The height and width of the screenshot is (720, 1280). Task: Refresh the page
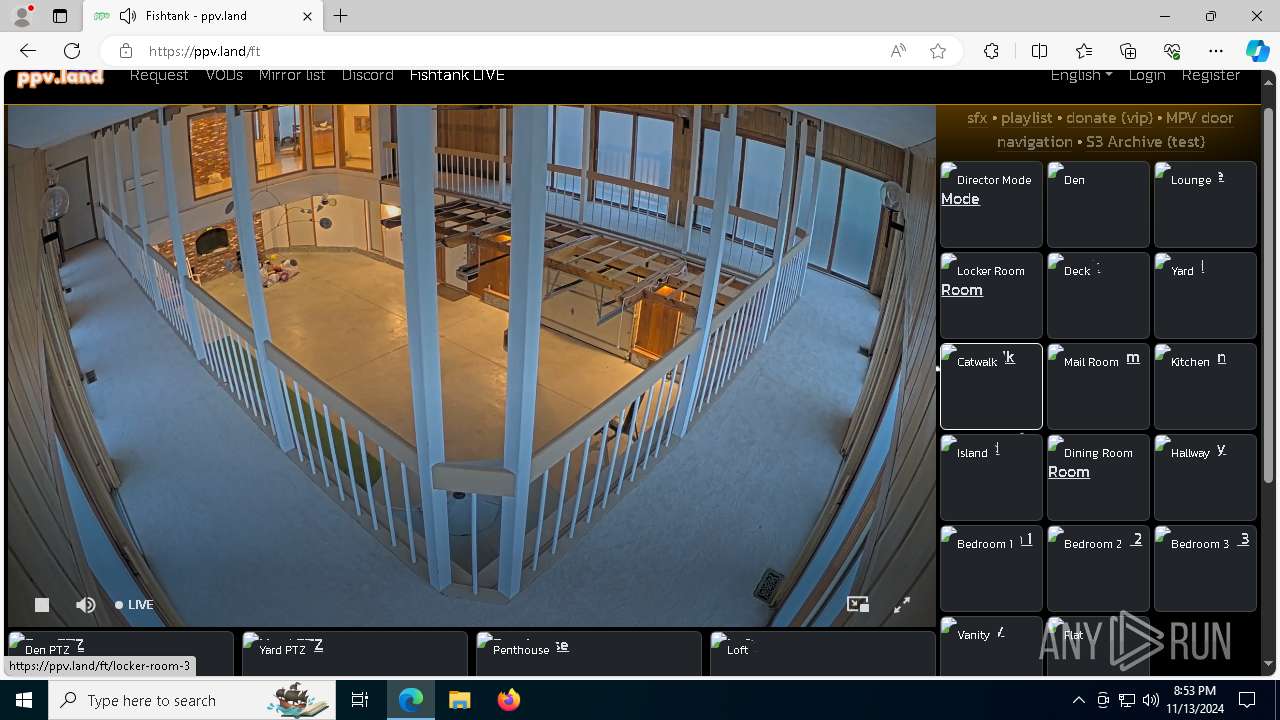(72, 51)
